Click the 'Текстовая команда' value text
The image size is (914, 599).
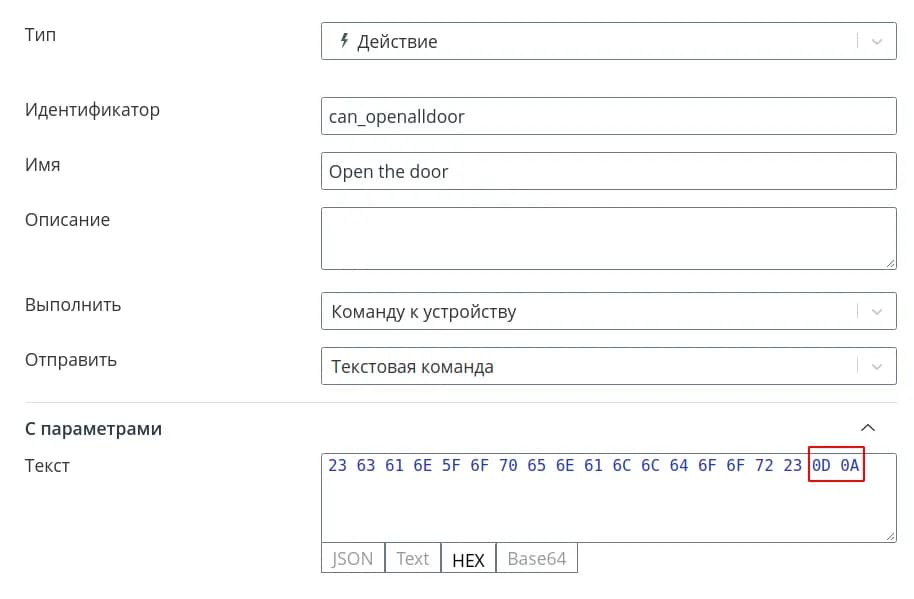[412, 367]
